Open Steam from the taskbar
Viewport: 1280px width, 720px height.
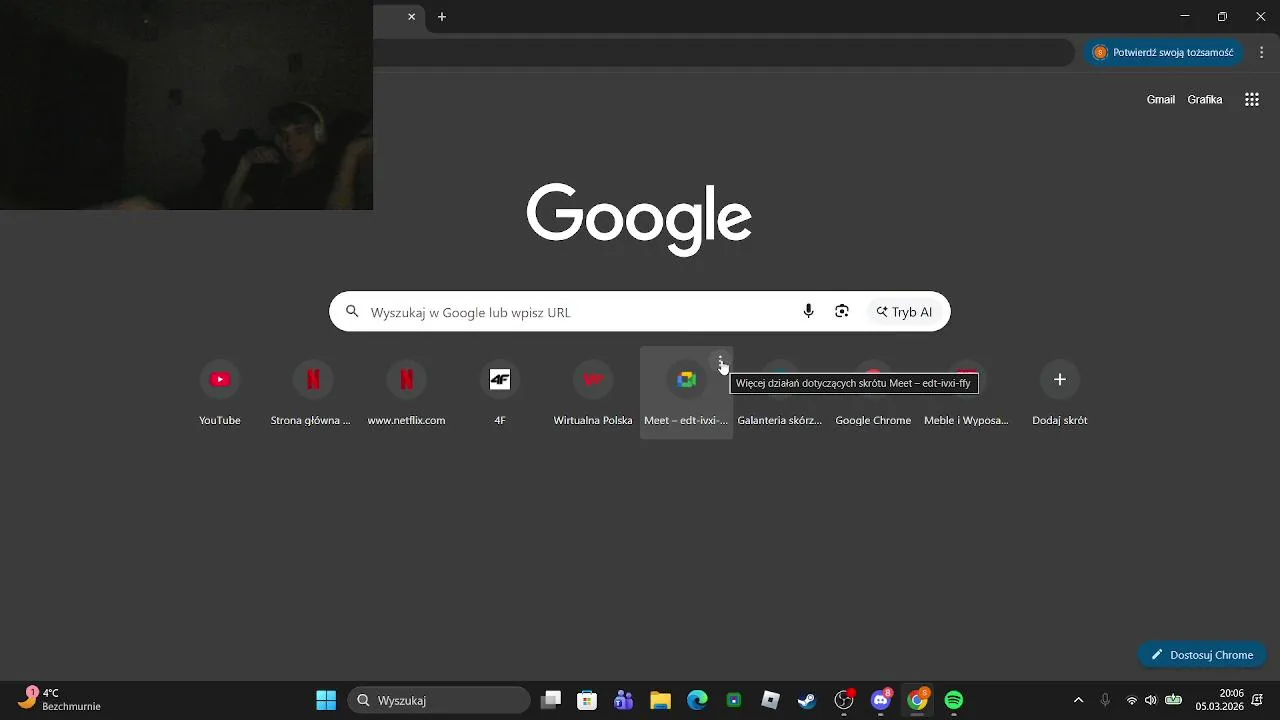pos(807,700)
